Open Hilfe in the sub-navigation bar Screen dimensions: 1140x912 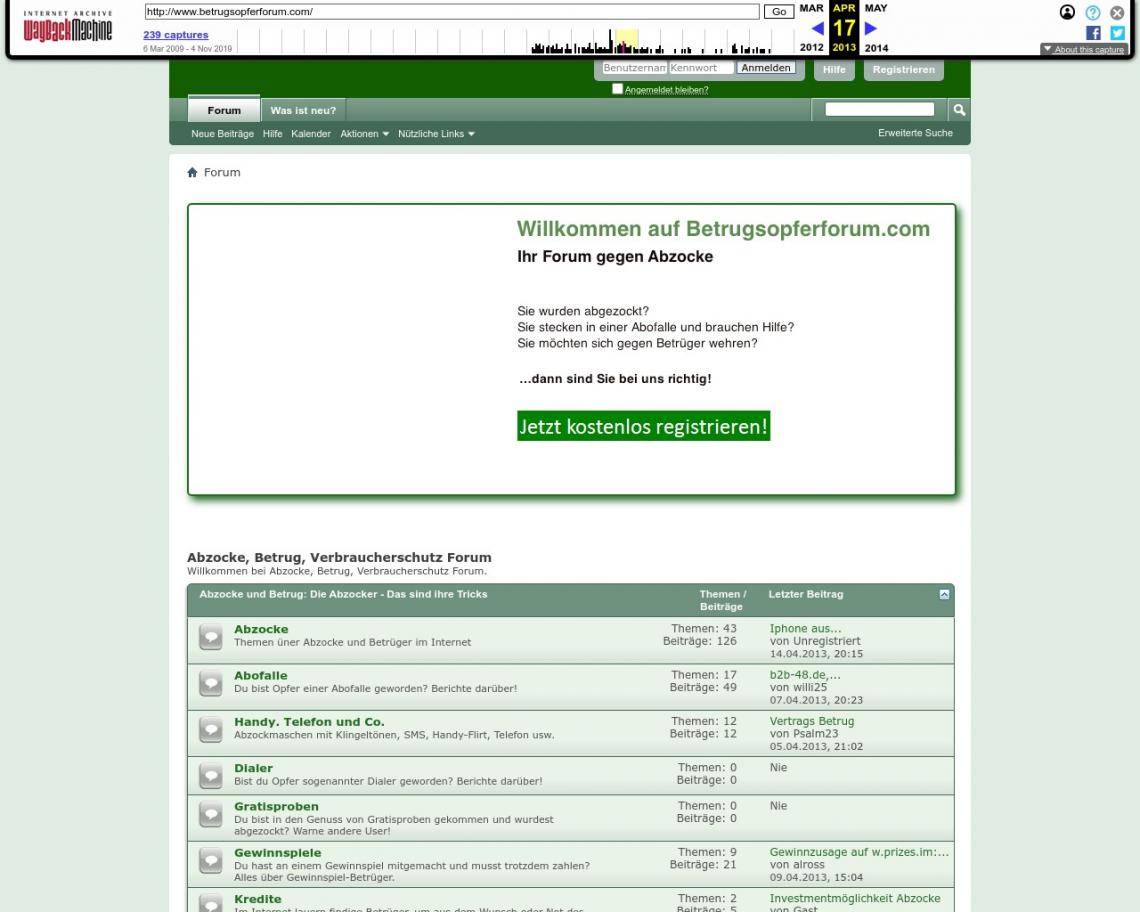273,134
